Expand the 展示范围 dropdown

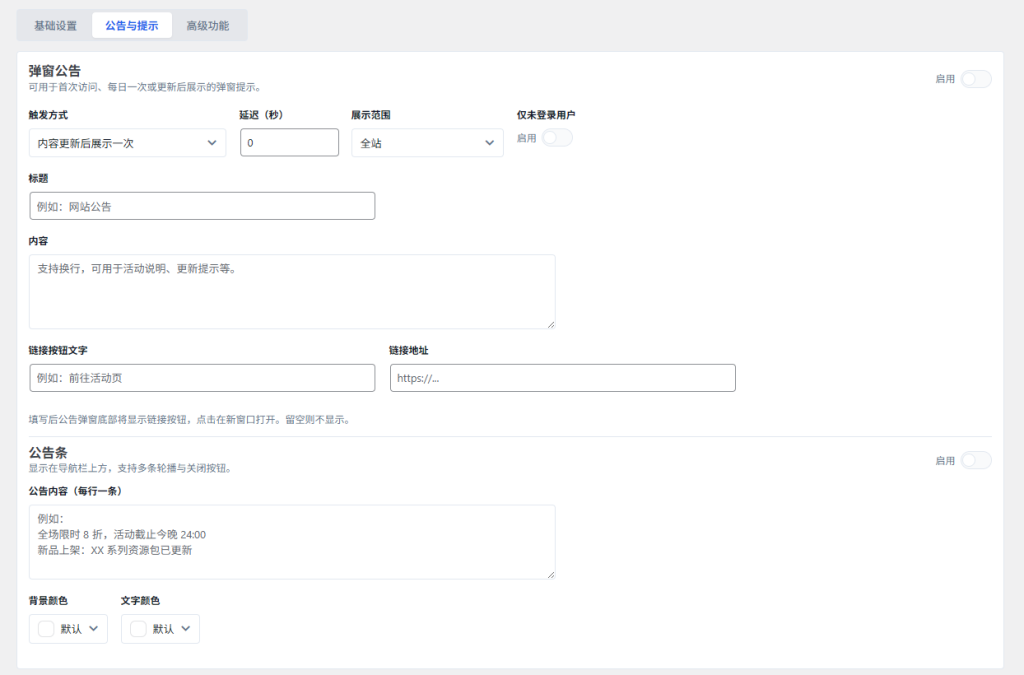pos(427,143)
